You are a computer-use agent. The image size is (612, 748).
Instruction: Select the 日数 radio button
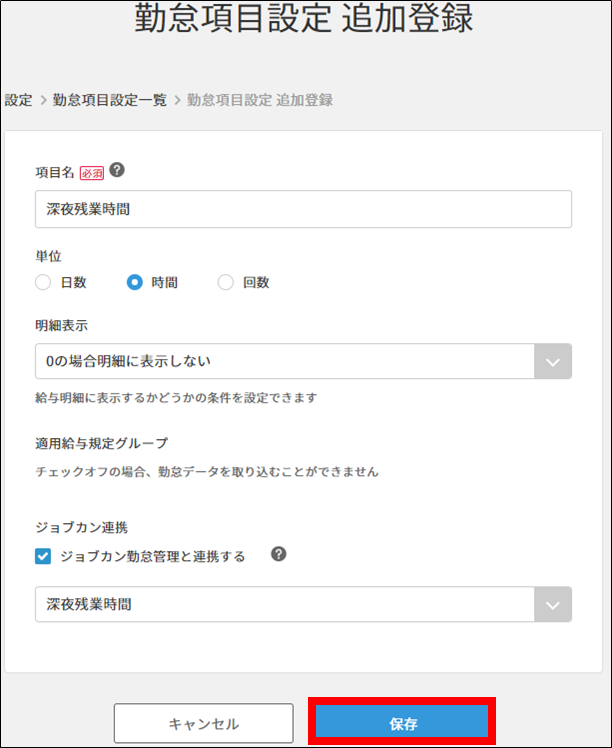click(x=43, y=283)
